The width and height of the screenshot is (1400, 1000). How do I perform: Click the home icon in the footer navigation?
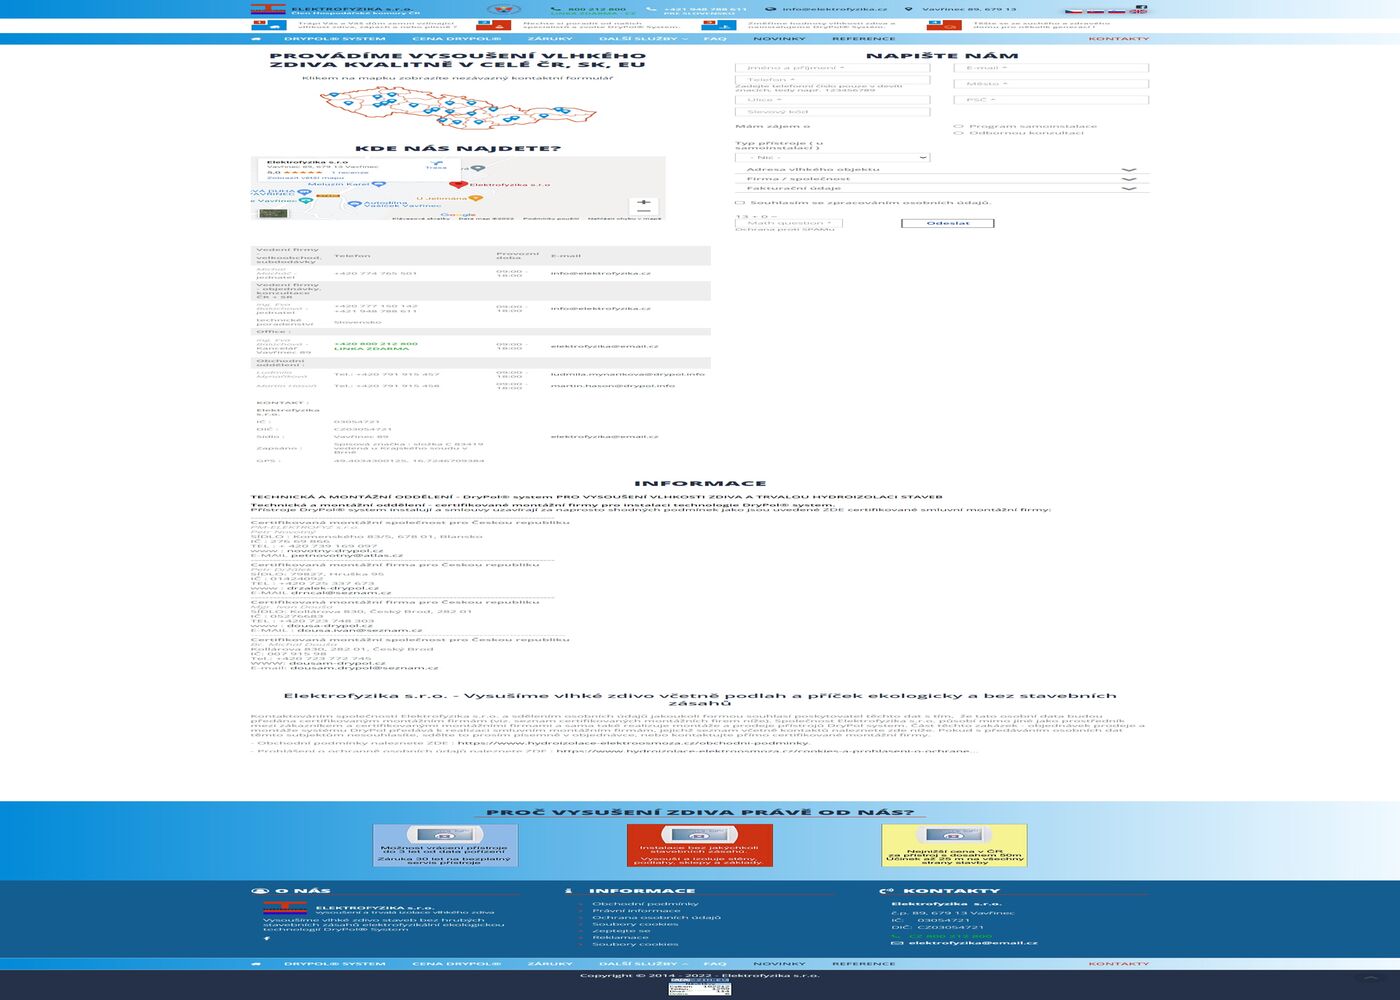pyautogui.click(x=257, y=964)
